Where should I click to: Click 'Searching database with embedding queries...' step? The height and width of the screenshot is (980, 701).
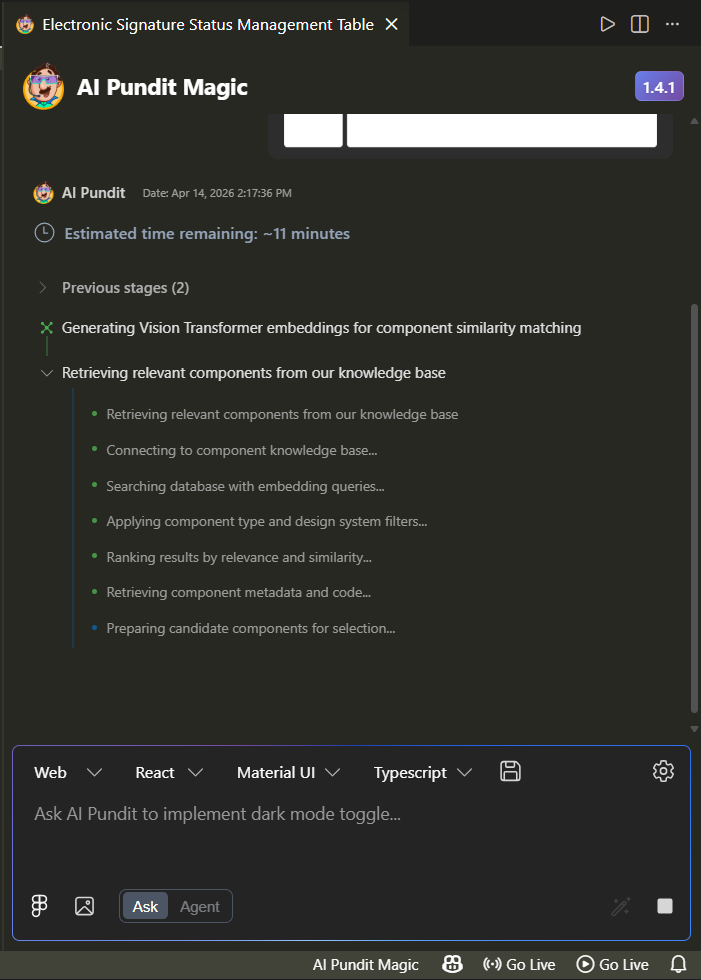[245, 486]
